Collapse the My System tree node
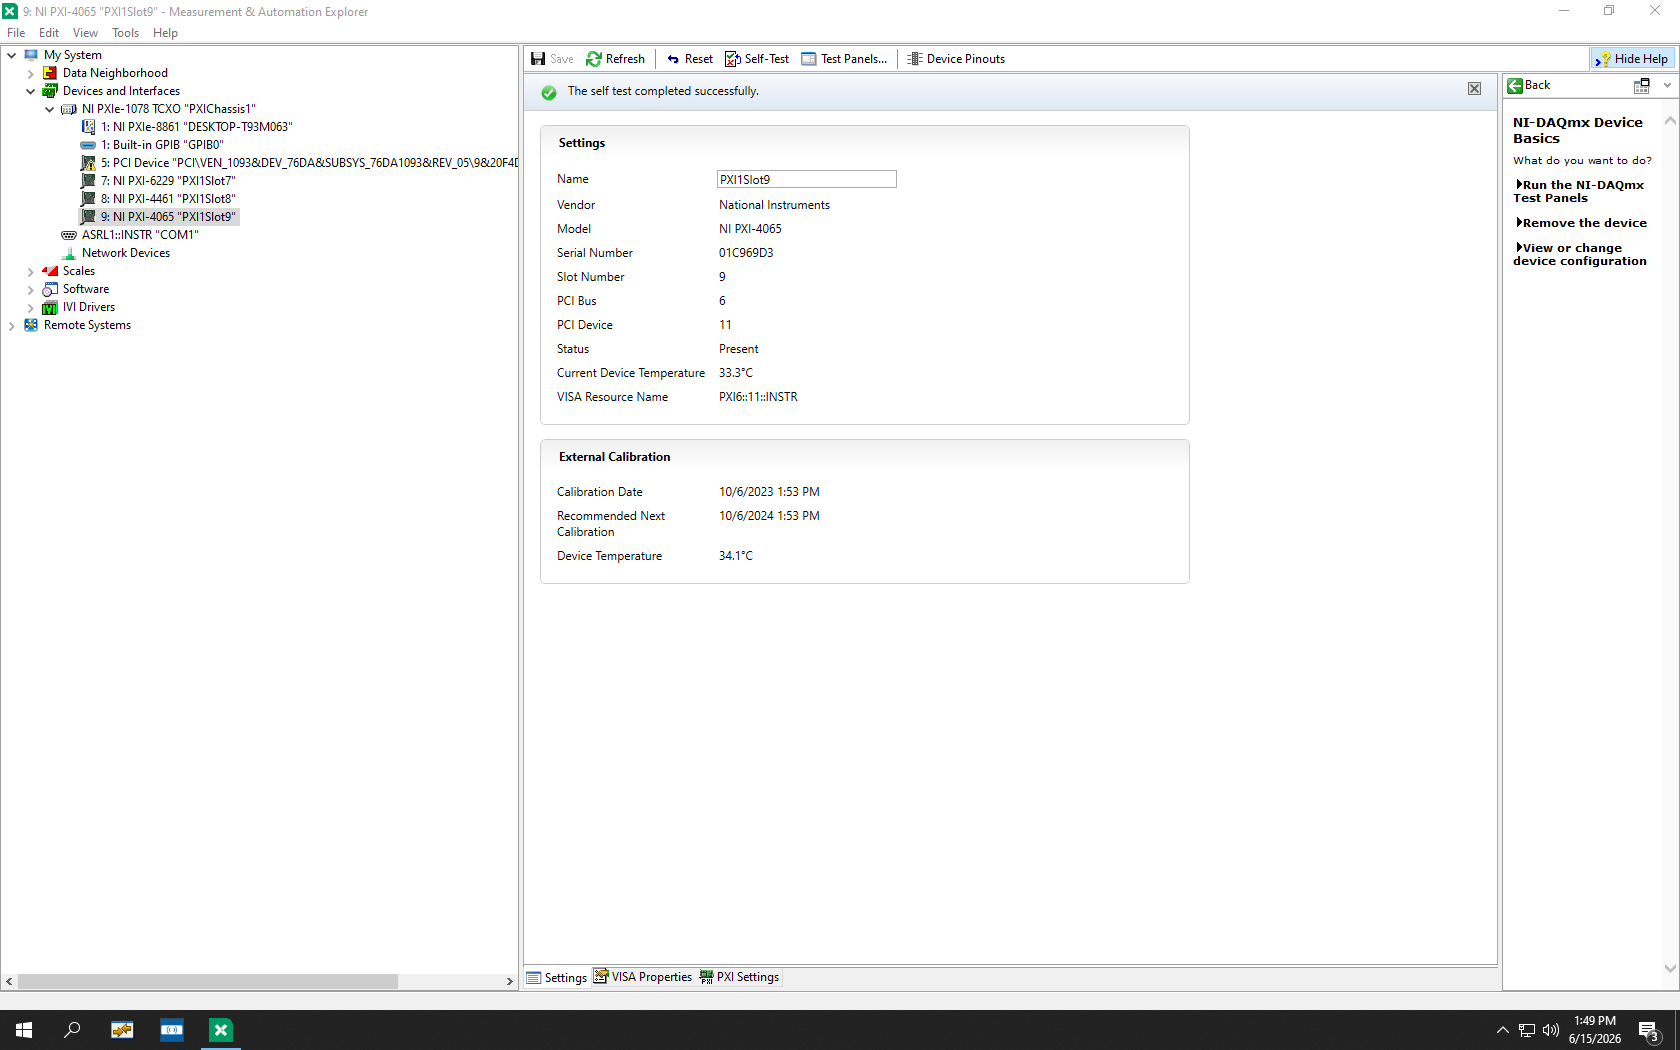This screenshot has width=1680, height=1050. pyautogui.click(x=12, y=55)
